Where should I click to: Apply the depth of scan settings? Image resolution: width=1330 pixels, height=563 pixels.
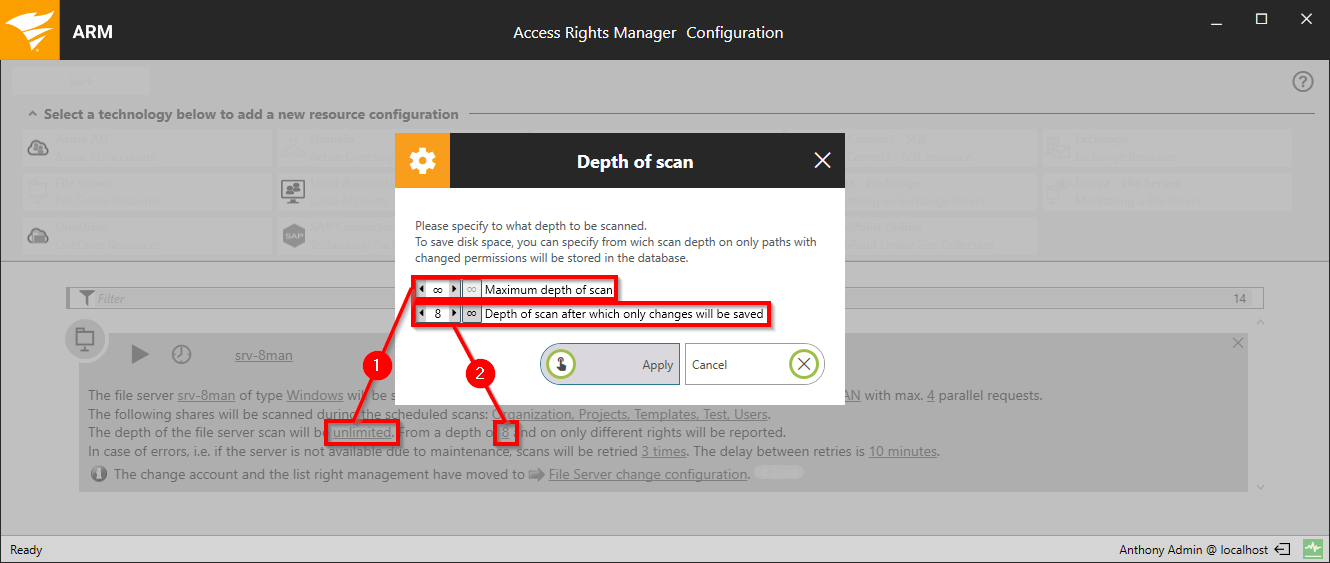click(x=610, y=364)
